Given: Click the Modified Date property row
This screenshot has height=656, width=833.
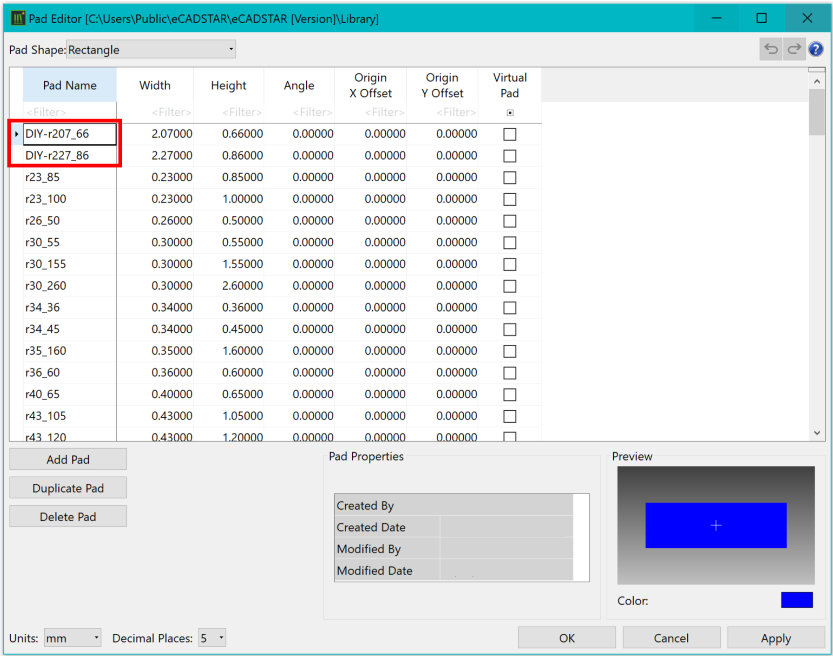Looking at the screenshot, I should click(x=454, y=570).
